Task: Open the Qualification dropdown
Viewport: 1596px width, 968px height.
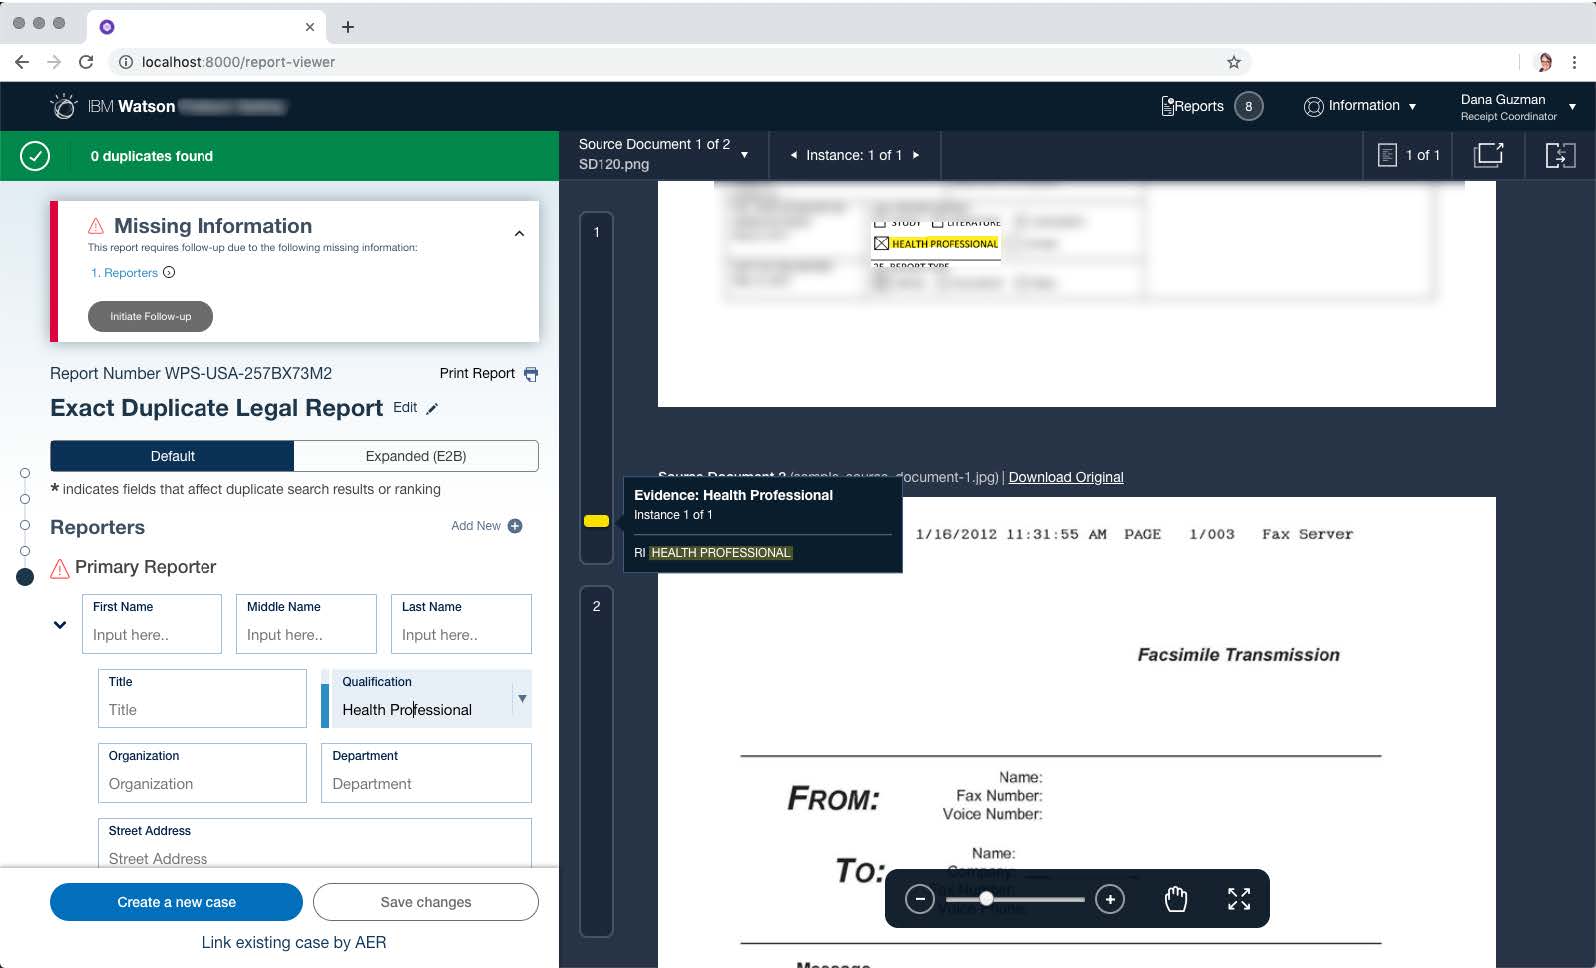Action: click(522, 698)
